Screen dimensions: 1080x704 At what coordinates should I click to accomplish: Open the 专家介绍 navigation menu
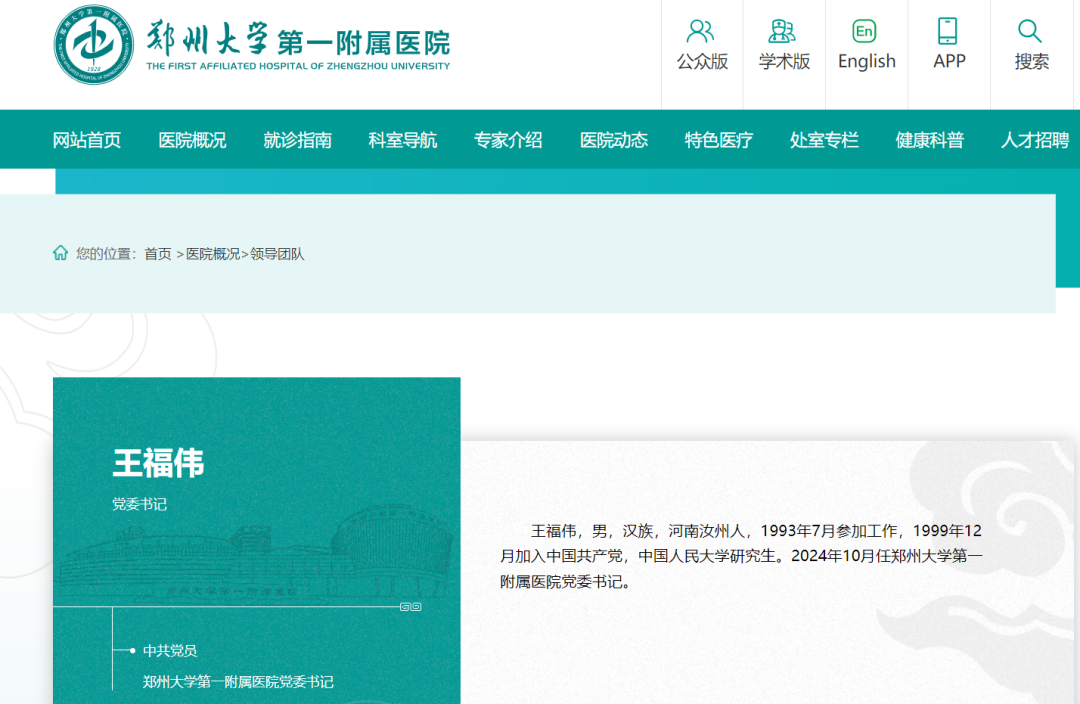[508, 141]
